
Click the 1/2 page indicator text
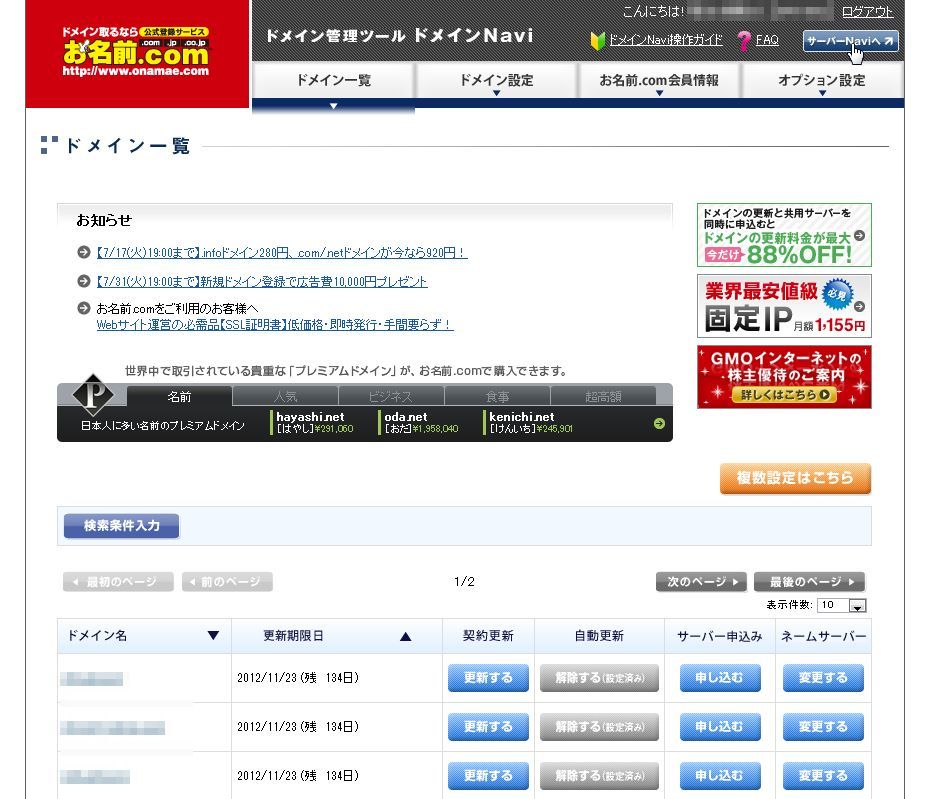pos(464,582)
